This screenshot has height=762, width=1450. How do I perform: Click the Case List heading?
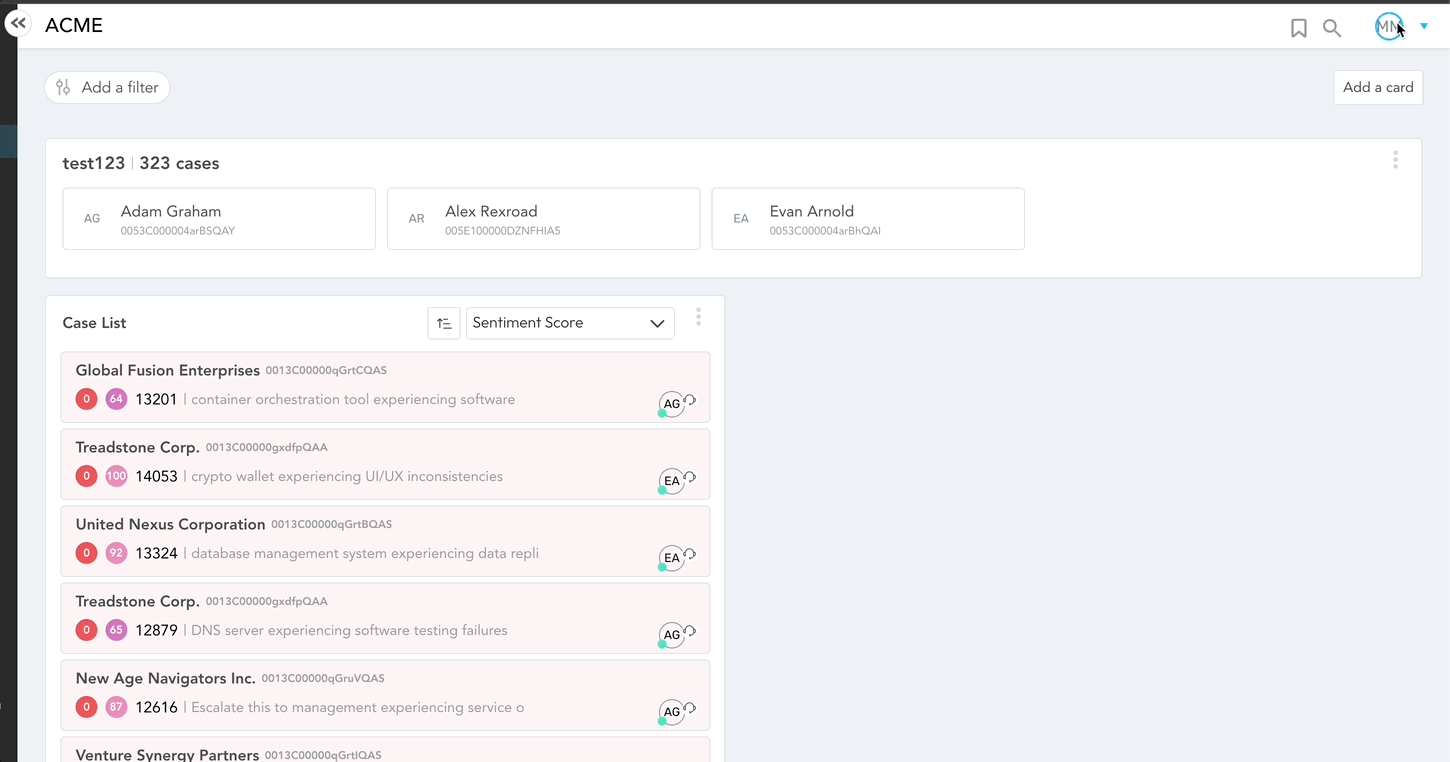94,323
